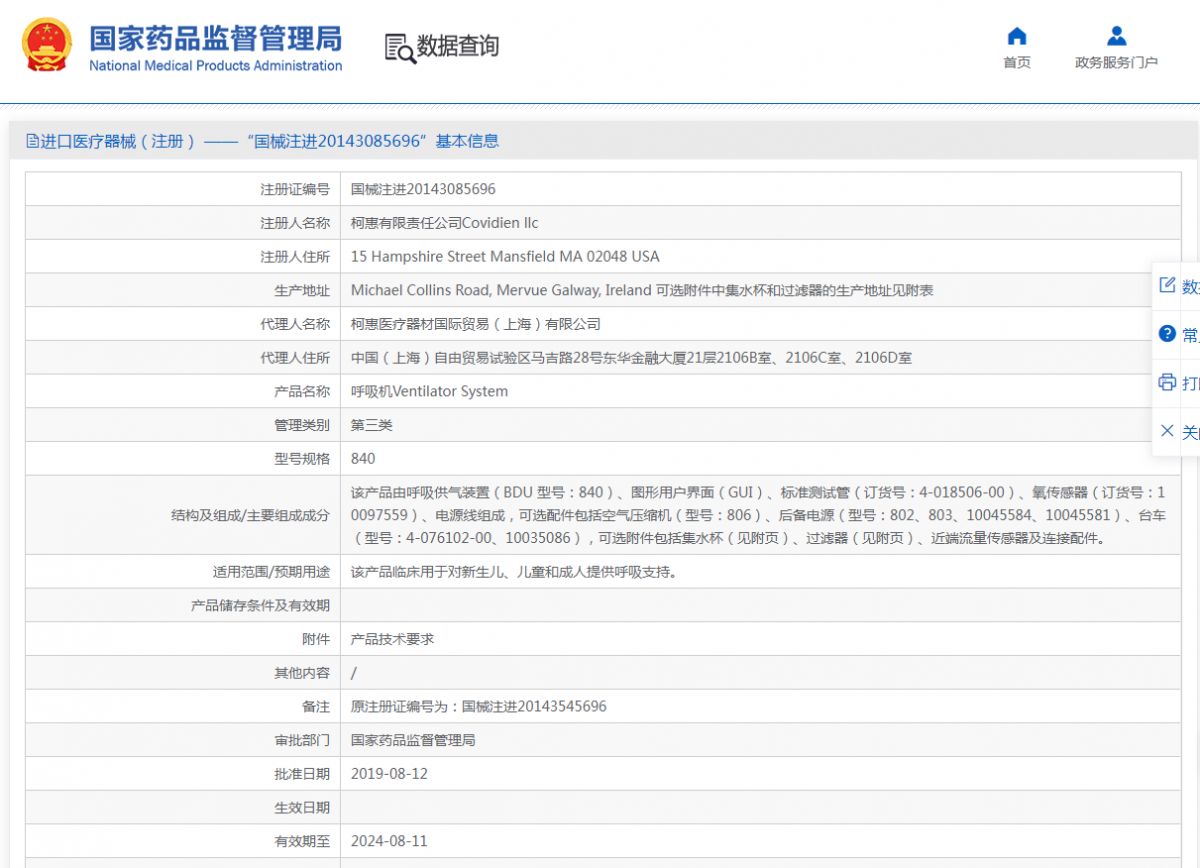Click 国家药品监督管理局 header title
This screenshot has width=1200, height=868.
[216, 38]
